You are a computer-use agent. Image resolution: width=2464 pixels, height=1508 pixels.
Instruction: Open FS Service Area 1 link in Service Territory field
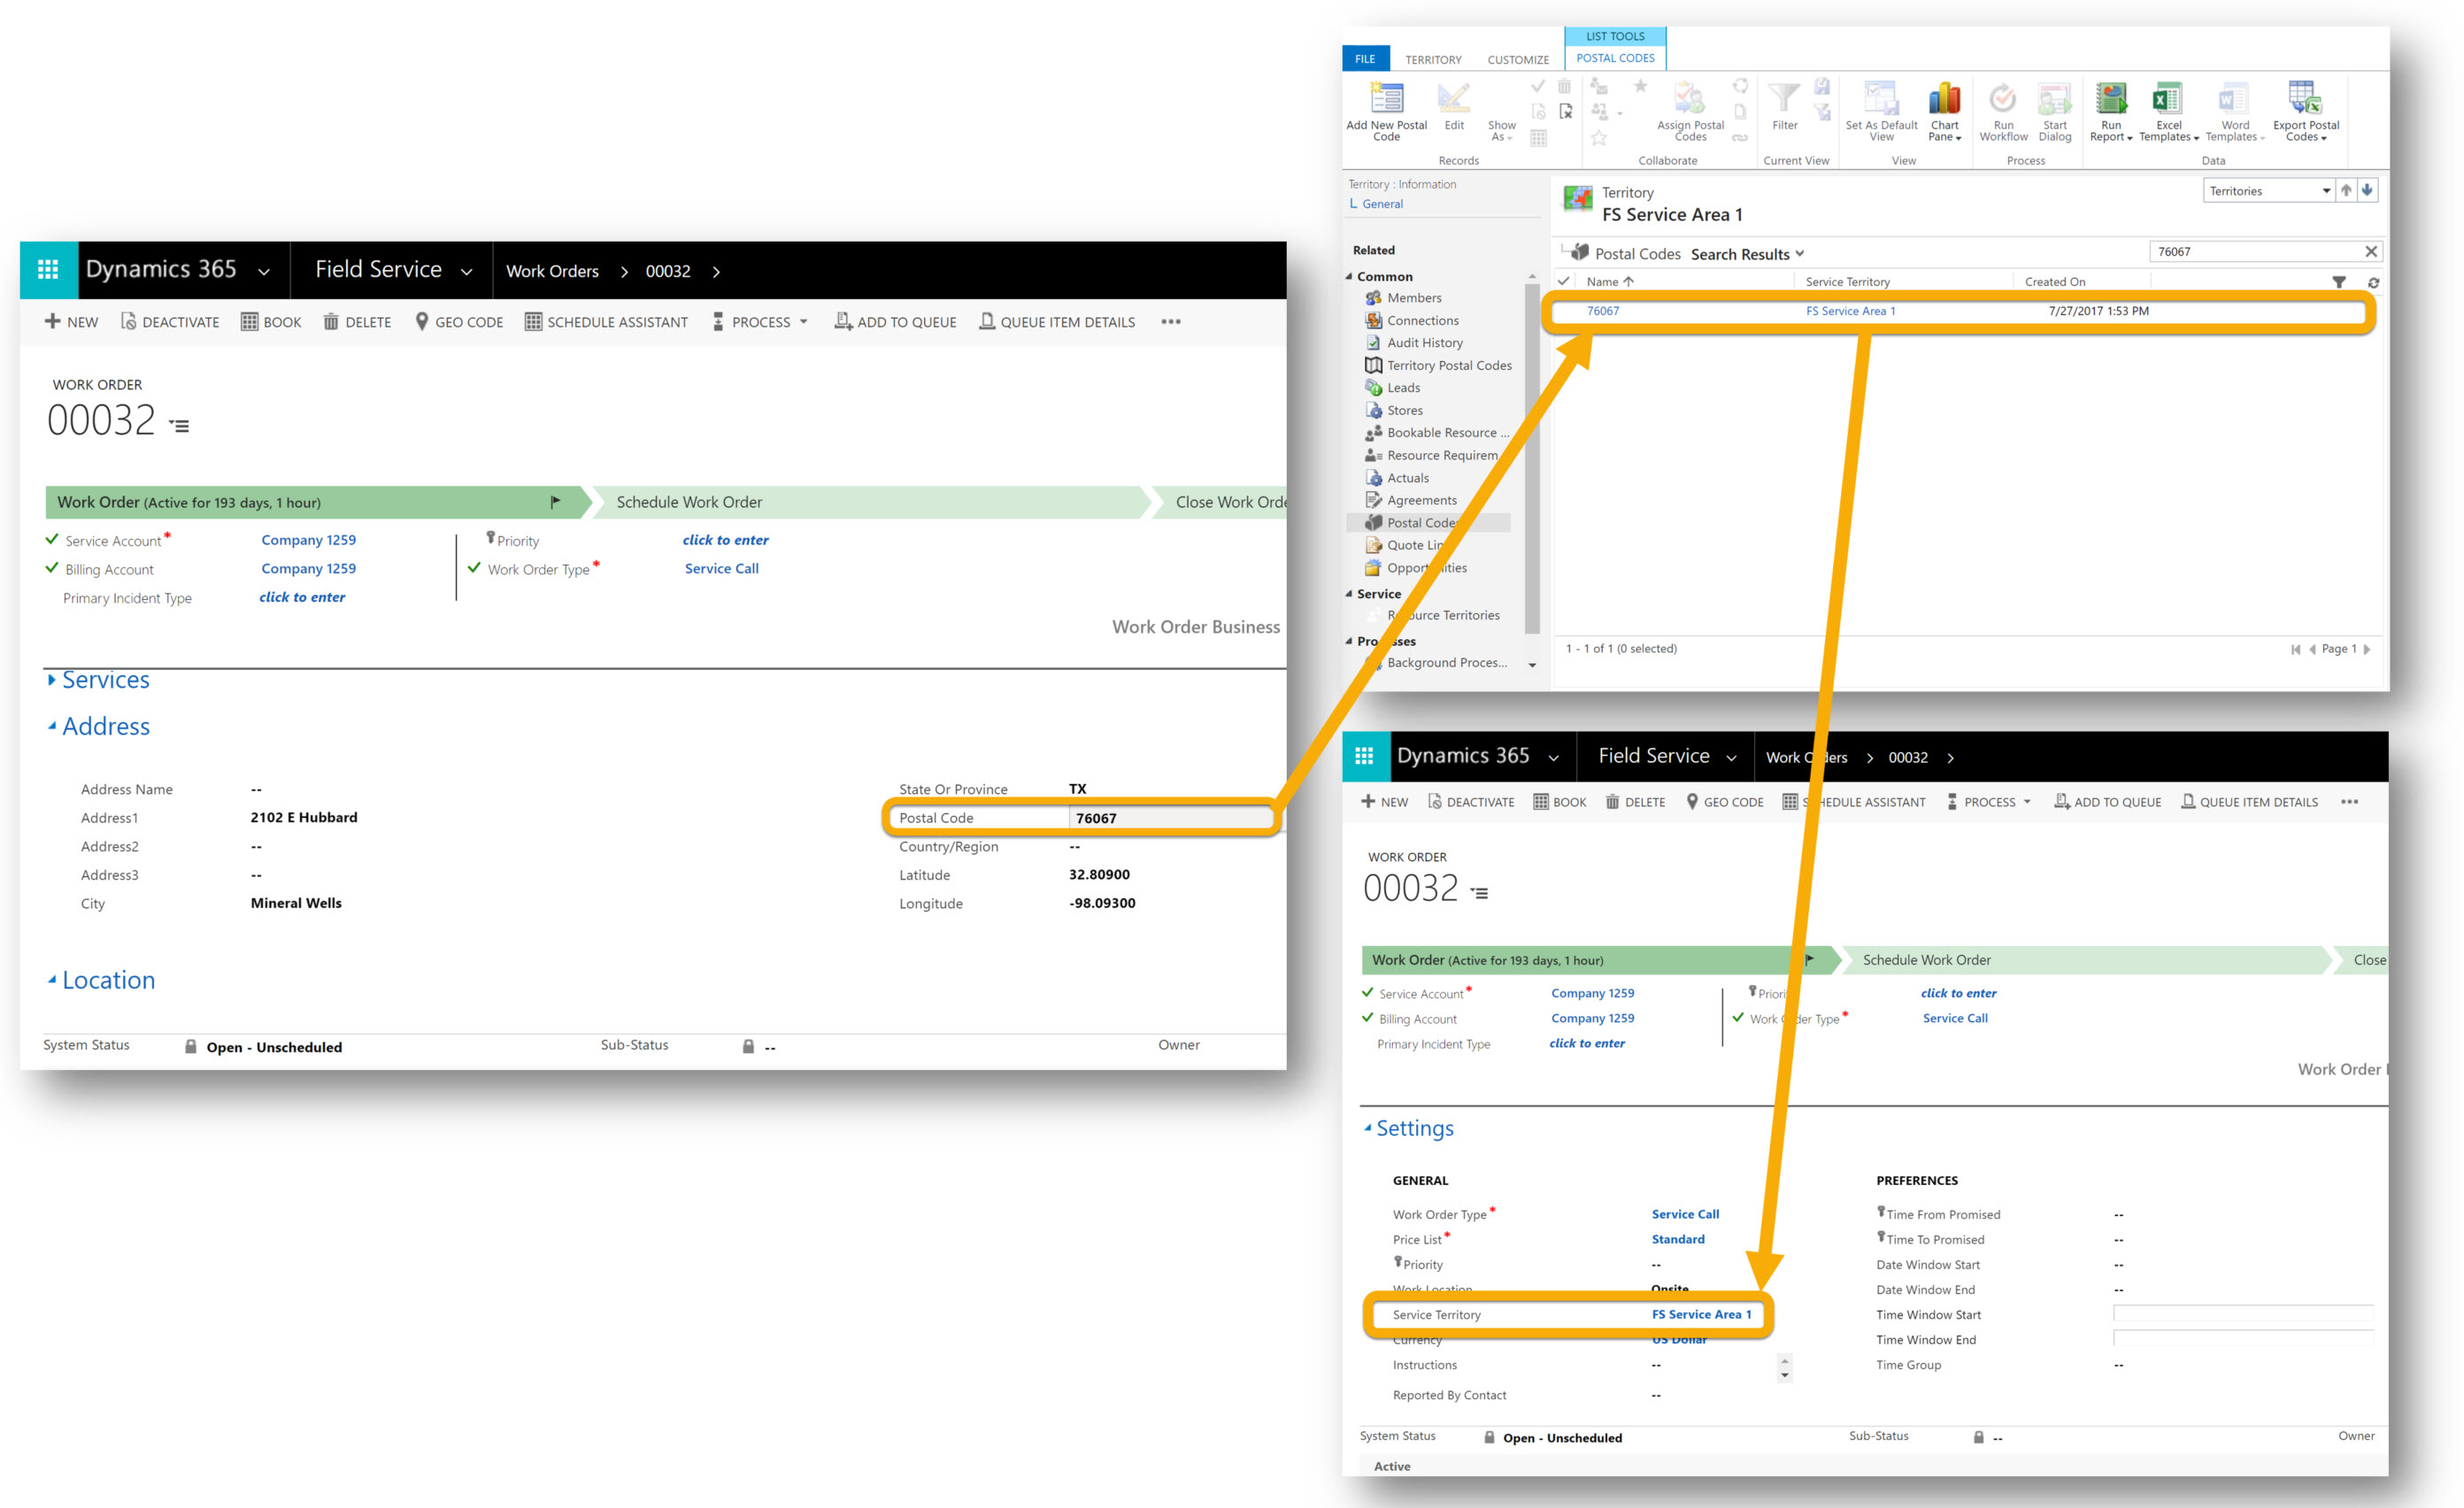tap(1701, 1314)
